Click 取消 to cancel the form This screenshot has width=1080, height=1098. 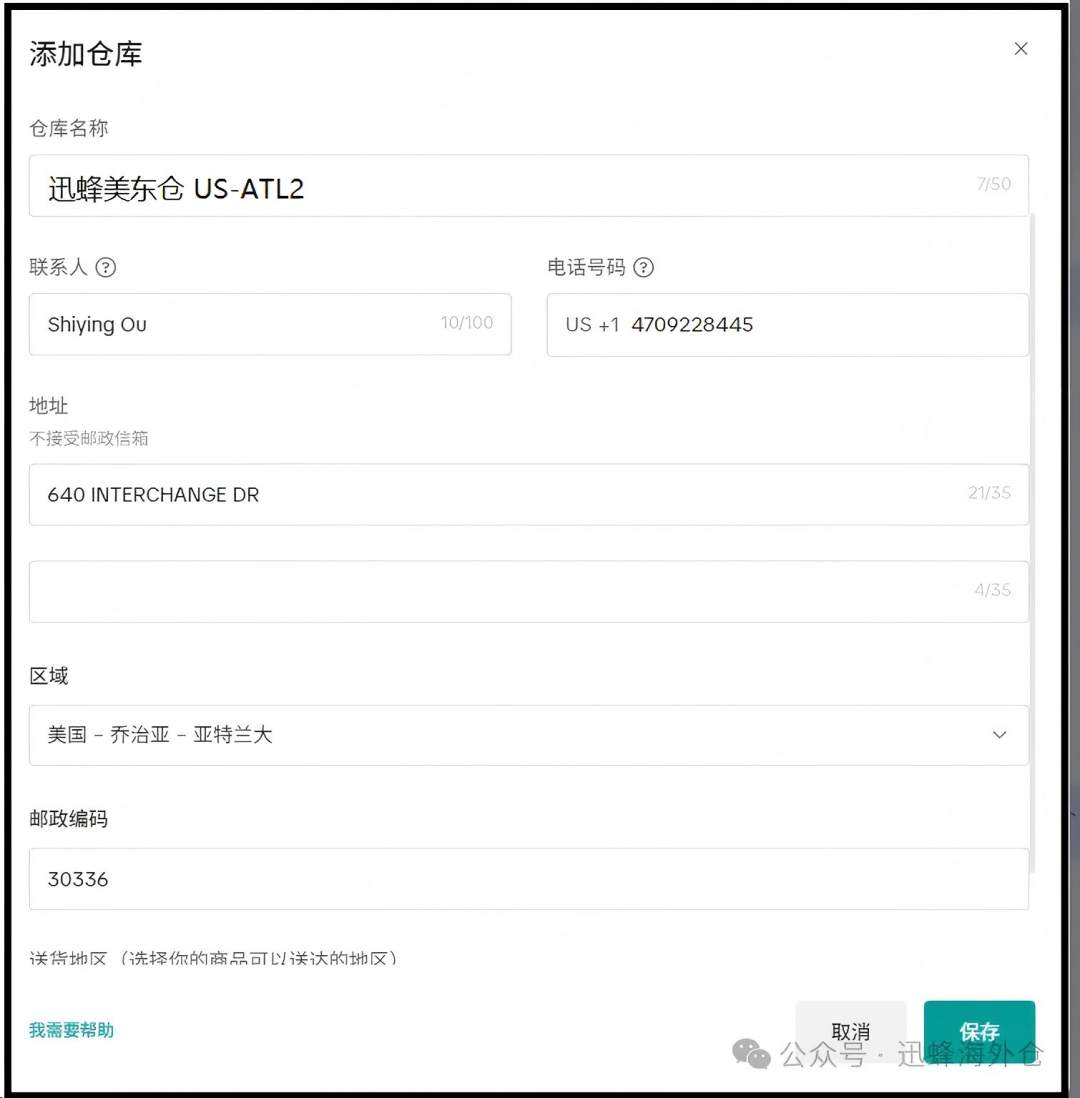point(851,1031)
